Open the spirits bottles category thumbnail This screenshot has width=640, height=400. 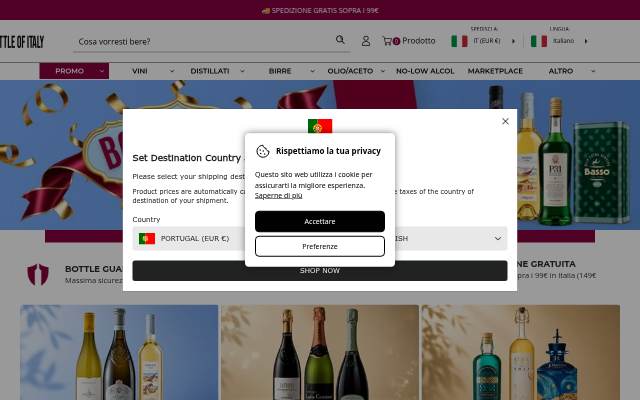(x=521, y=352)
